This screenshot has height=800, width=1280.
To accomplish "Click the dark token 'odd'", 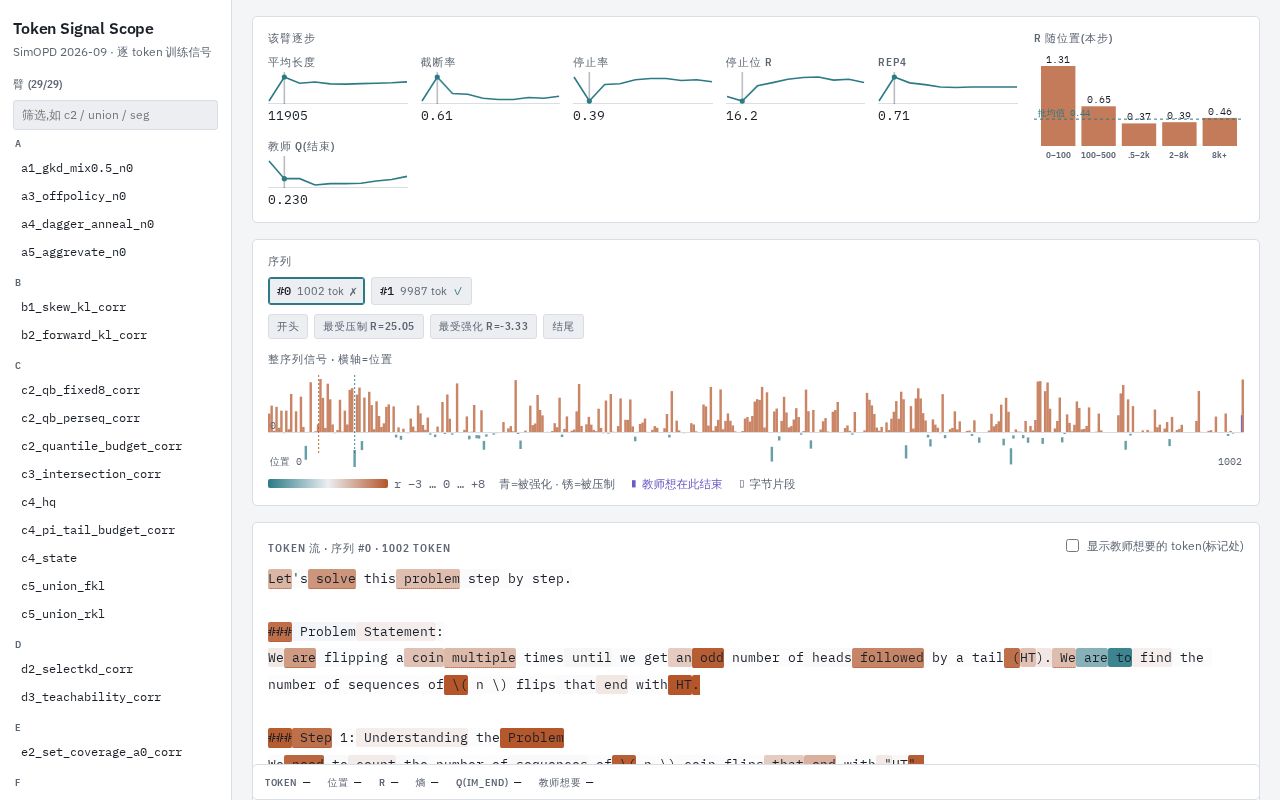I will coord(708,658).
